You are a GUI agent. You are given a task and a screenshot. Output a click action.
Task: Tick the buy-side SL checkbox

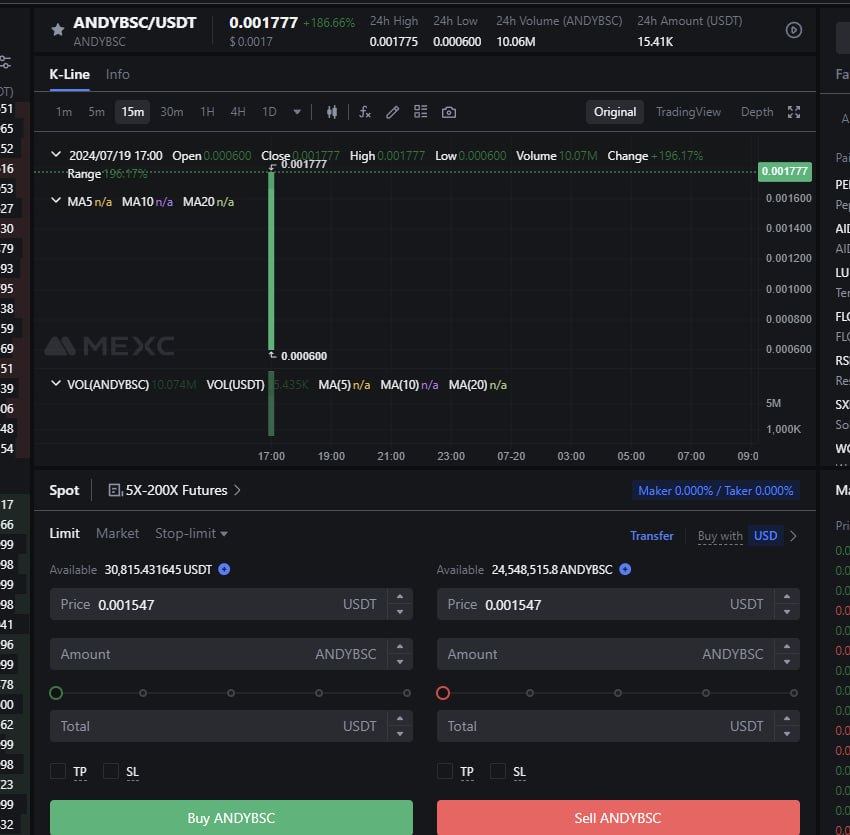click(111, 771)
